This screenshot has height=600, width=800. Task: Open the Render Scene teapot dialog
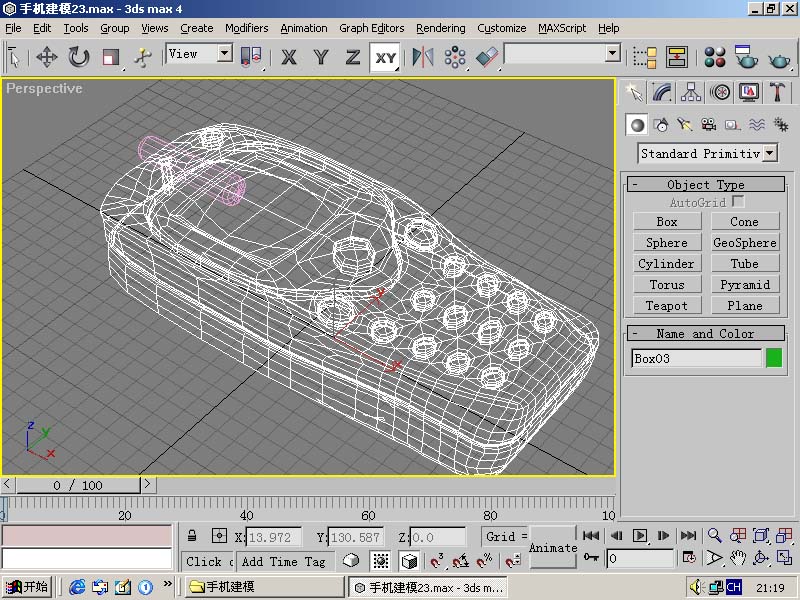pos(746,57)
